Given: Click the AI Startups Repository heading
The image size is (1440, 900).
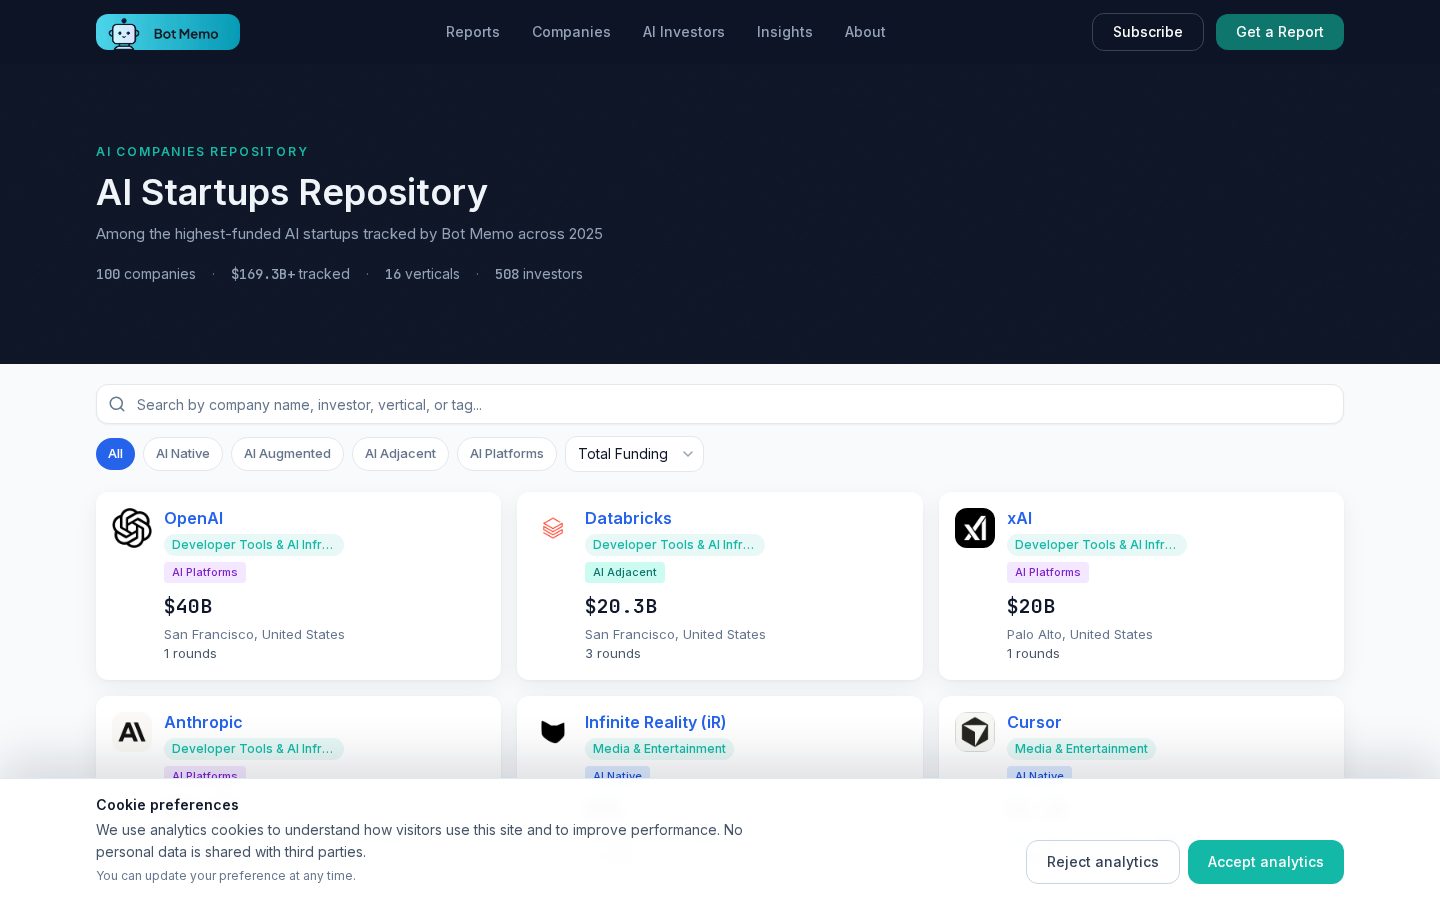Looking at the screenshot, I should (x=292, y=192).
